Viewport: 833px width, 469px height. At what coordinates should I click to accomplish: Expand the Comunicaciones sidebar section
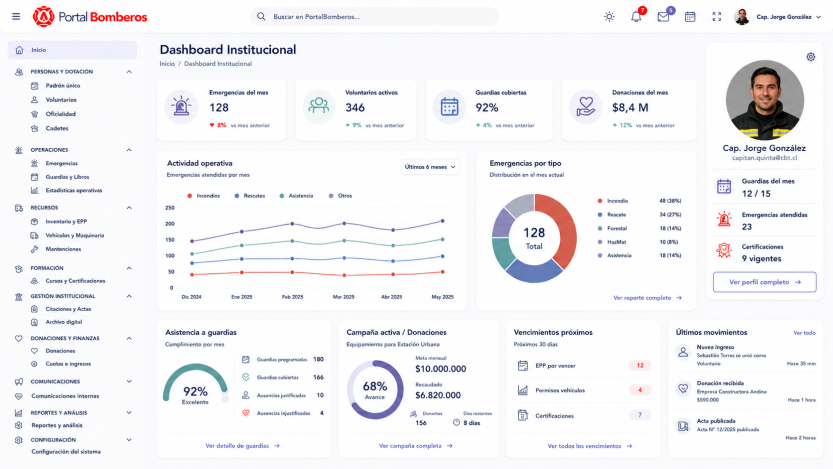coord(129,381)
